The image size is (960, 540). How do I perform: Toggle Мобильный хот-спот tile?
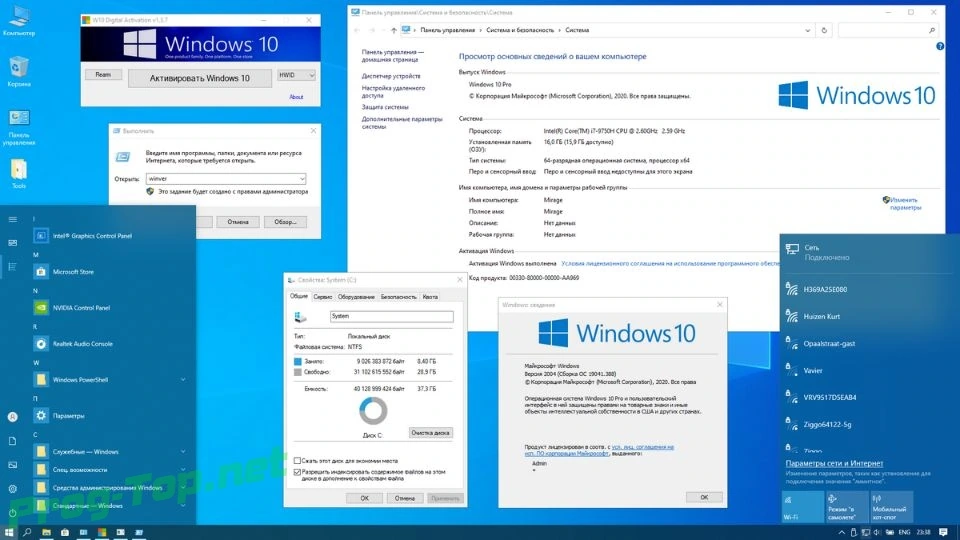[891, 508]
